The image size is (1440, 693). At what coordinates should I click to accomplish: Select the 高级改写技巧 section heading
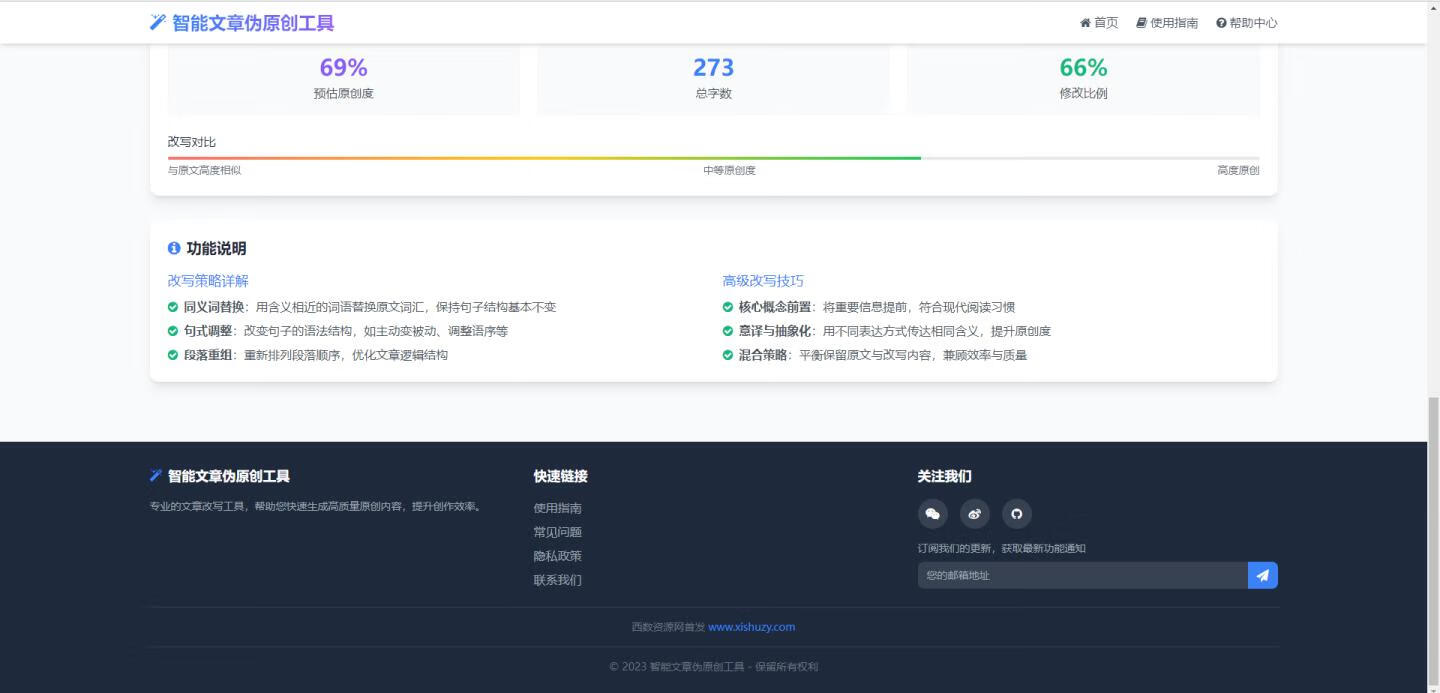tap(761, 281)
